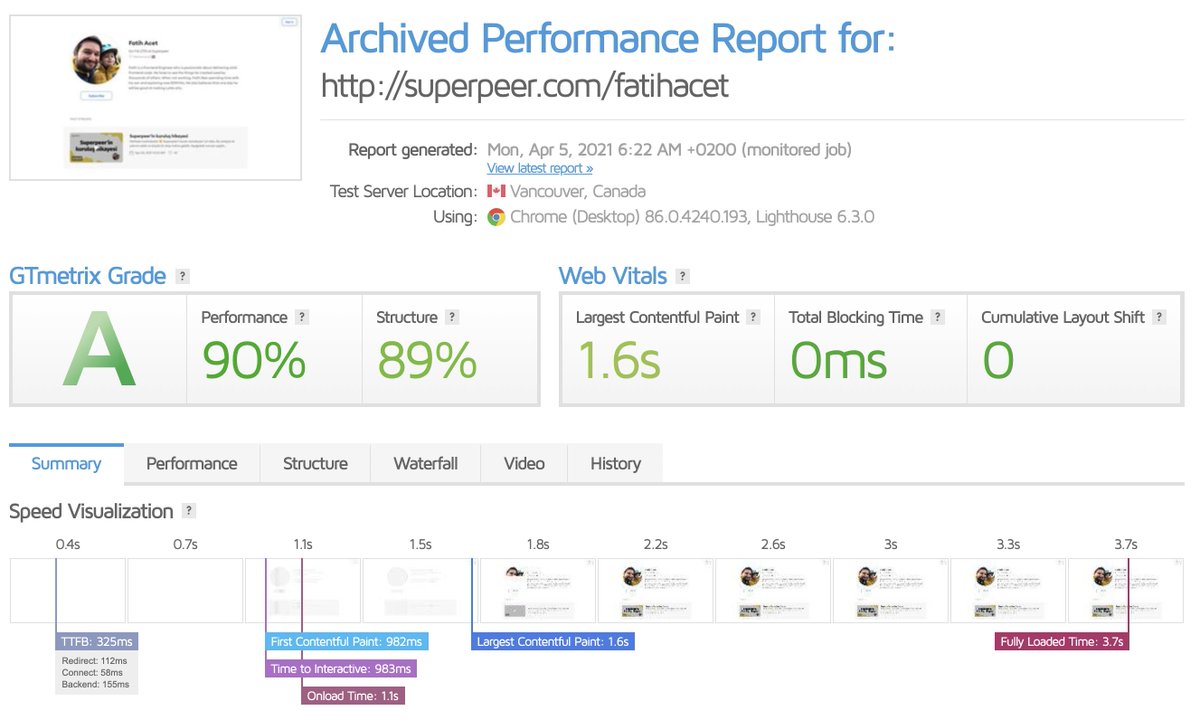Click the GTmetrix Grade heading
1200x720 pixels.
tap(88, 276)
